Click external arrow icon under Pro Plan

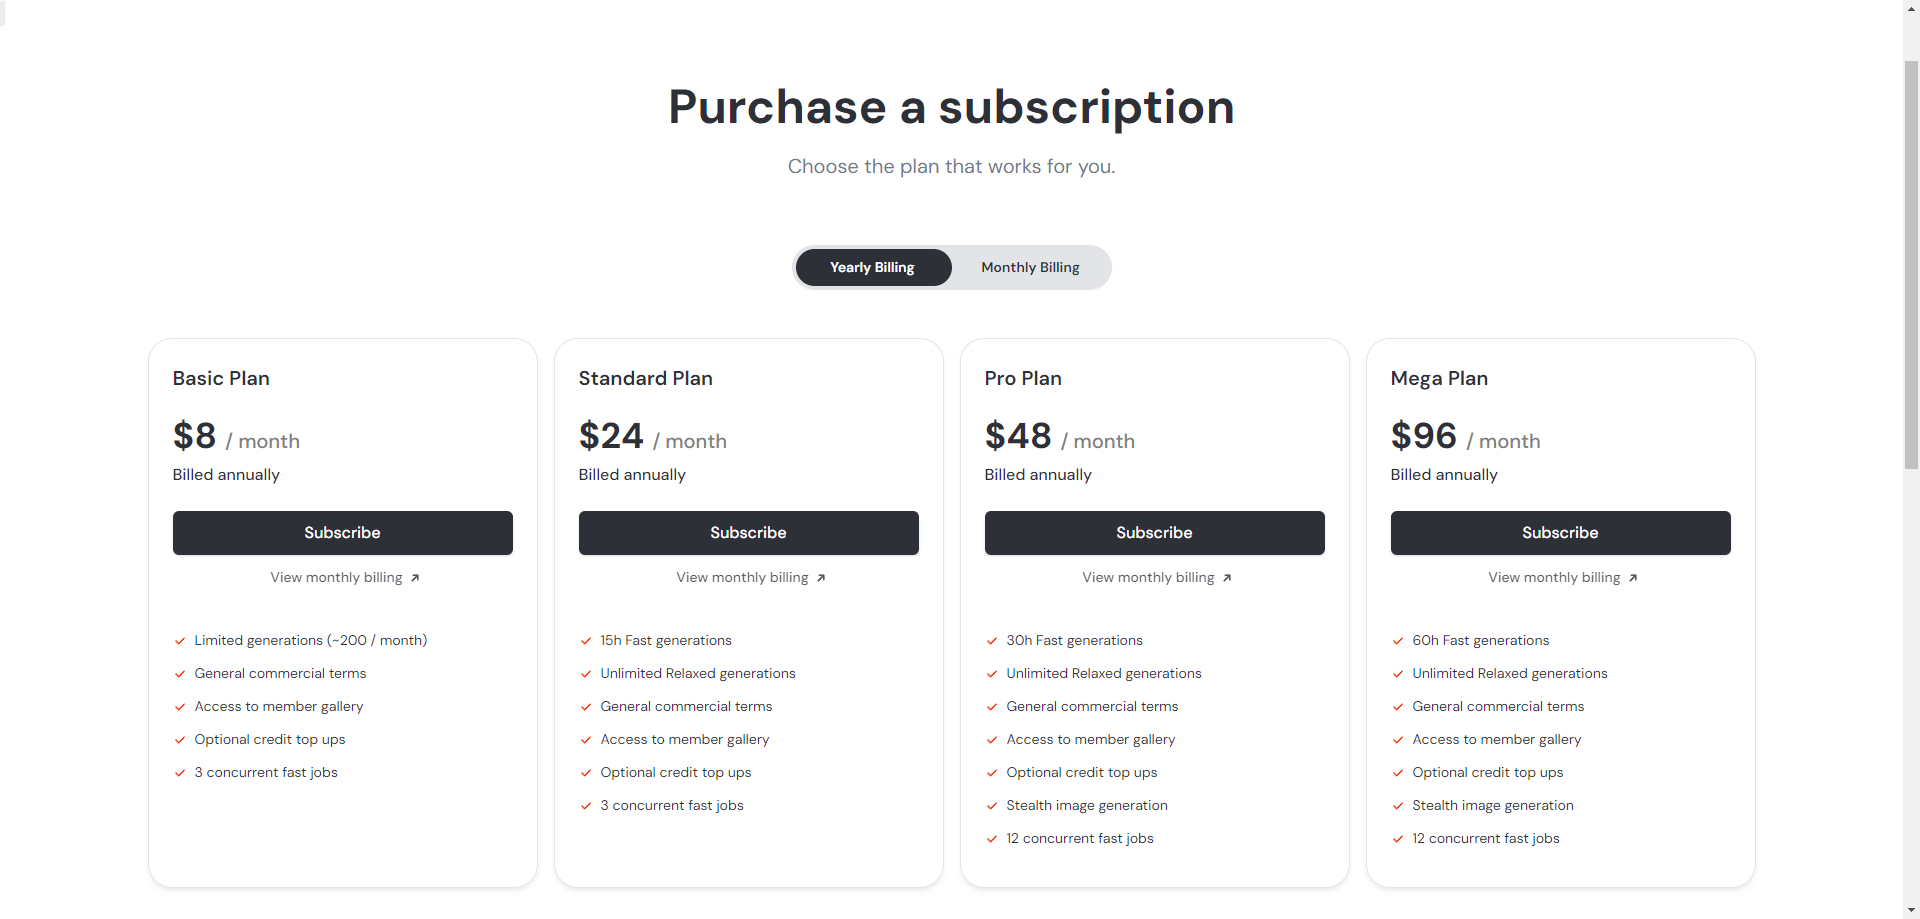[x=1227, y=578]
